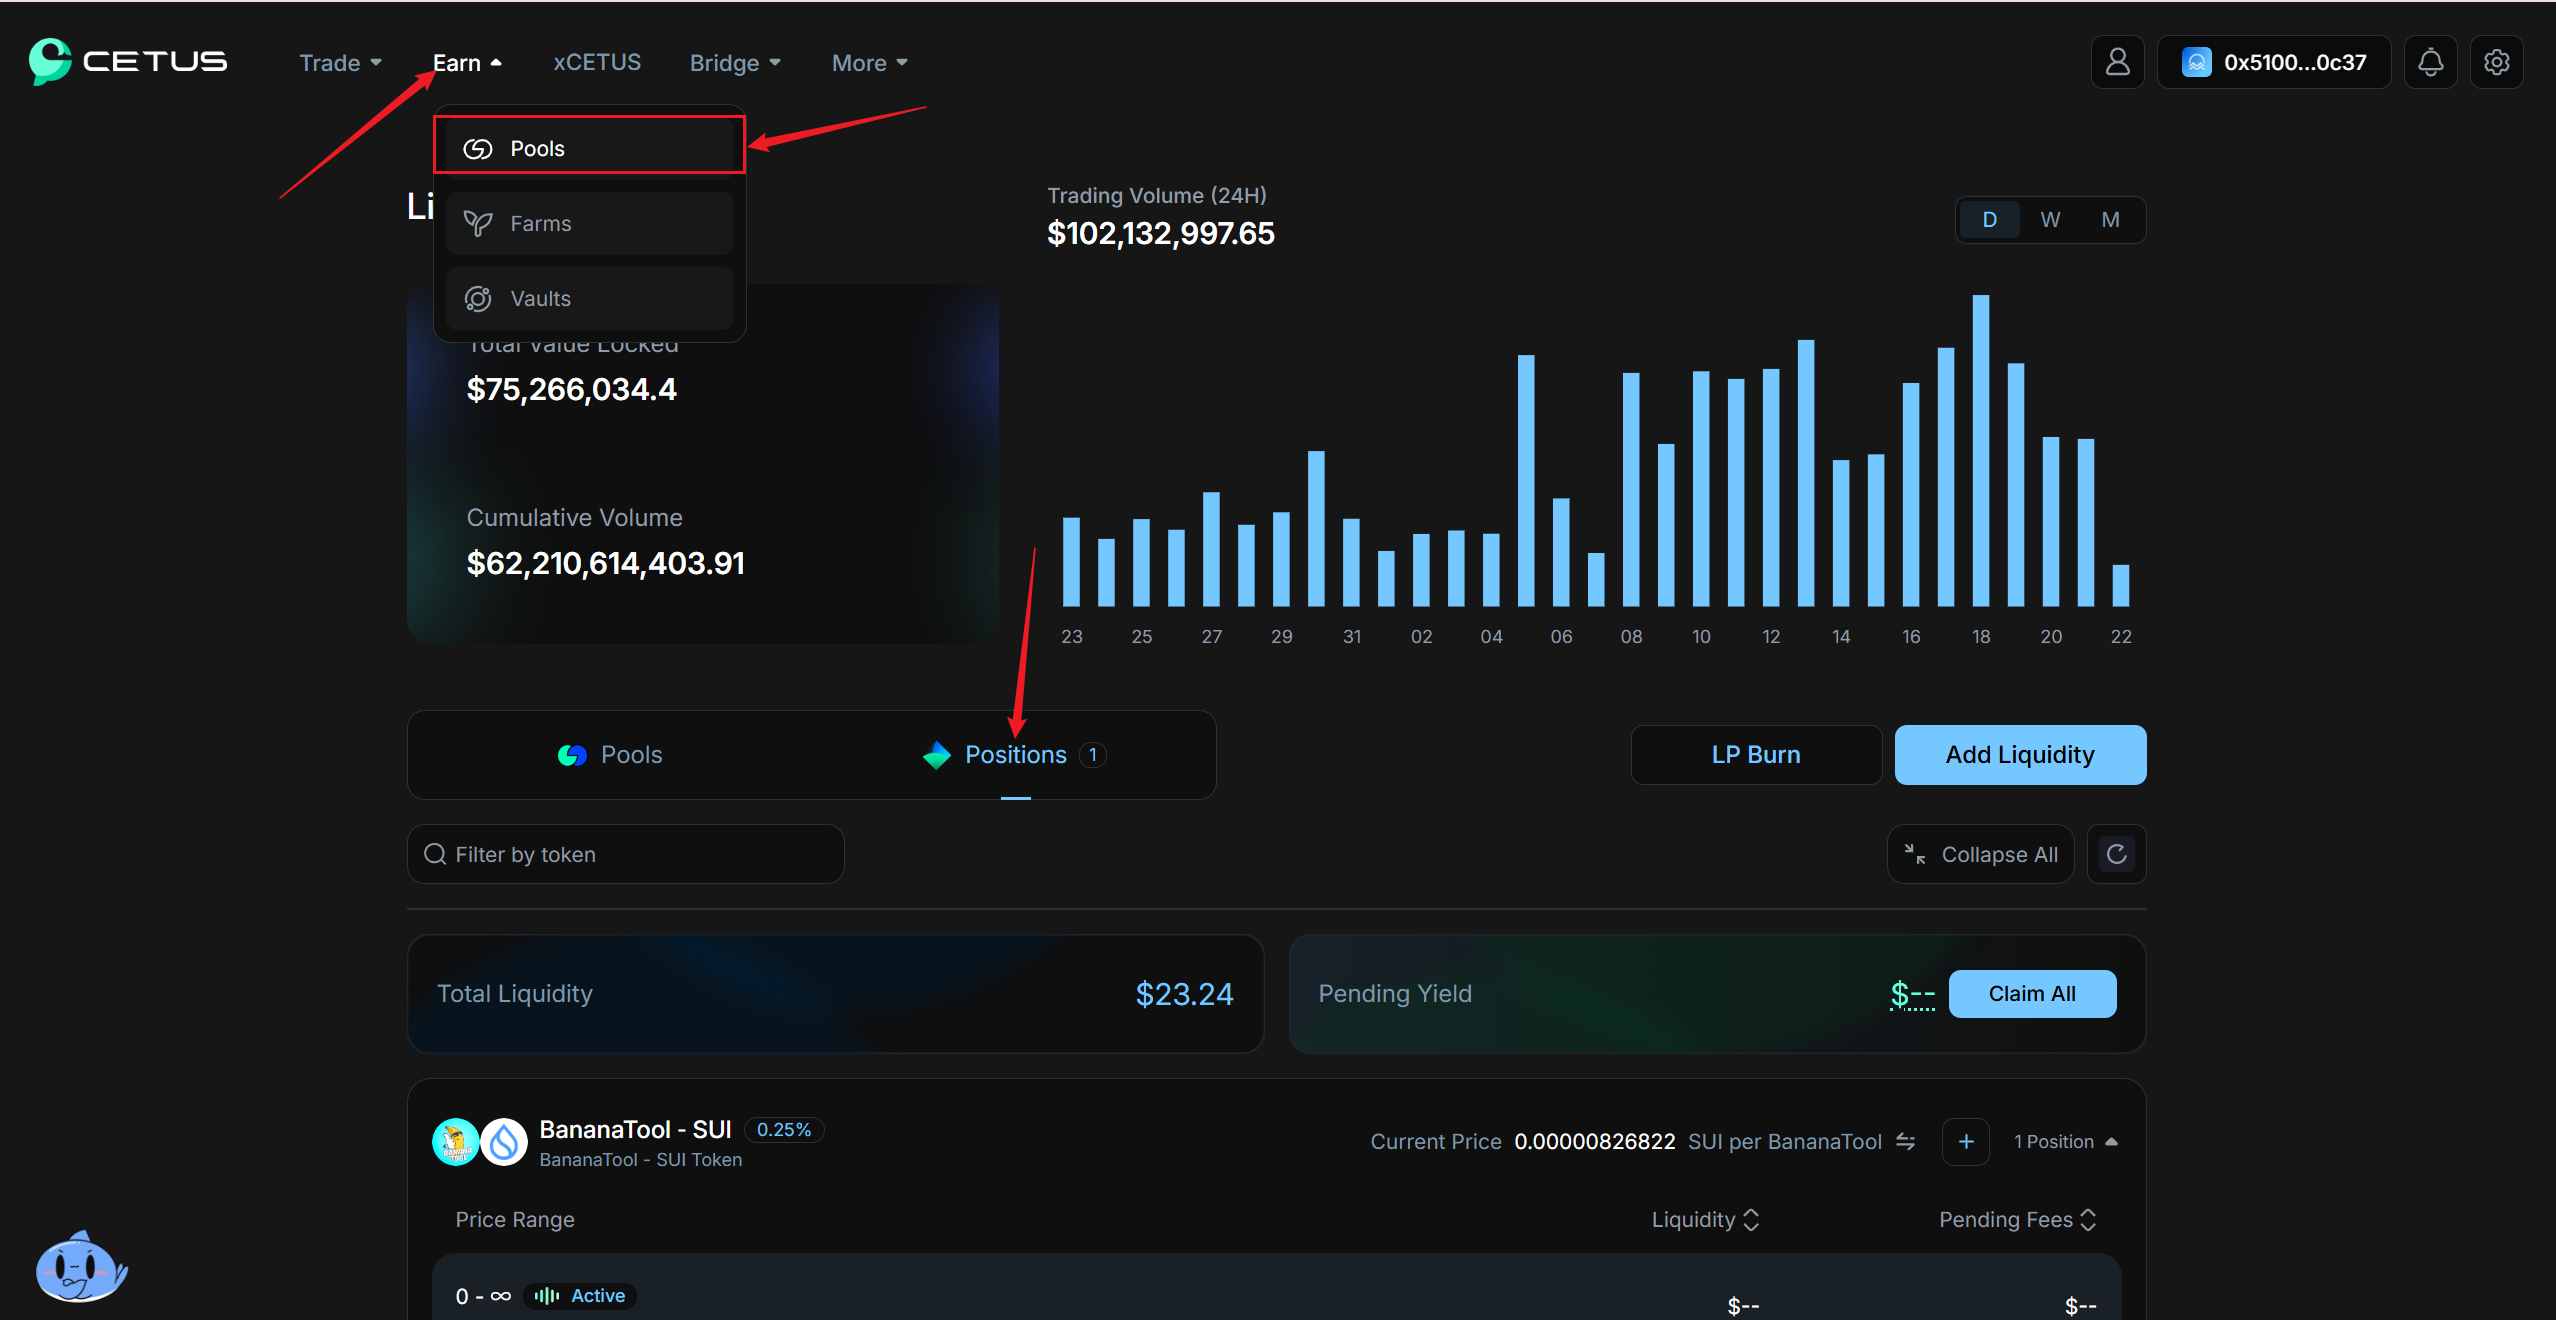Click the tallest bar in the volume chart
The image size is (2556, 1320).
(1980, 450)
